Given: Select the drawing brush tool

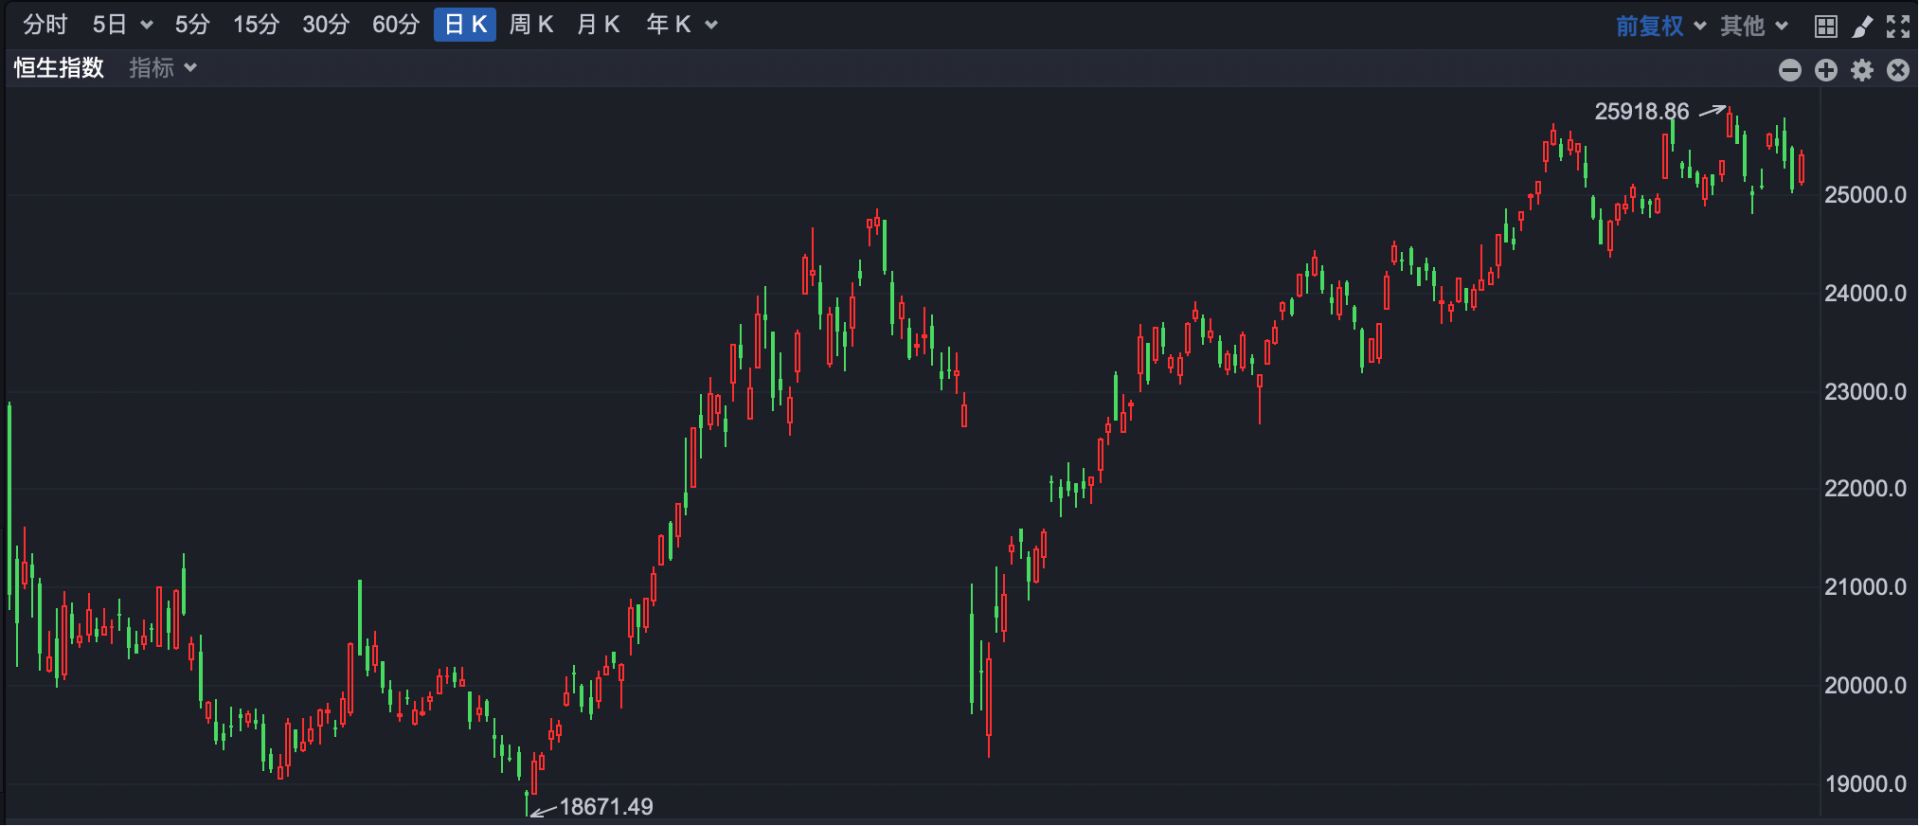Looking at the screenshot, I should (x=1861, y=26).
